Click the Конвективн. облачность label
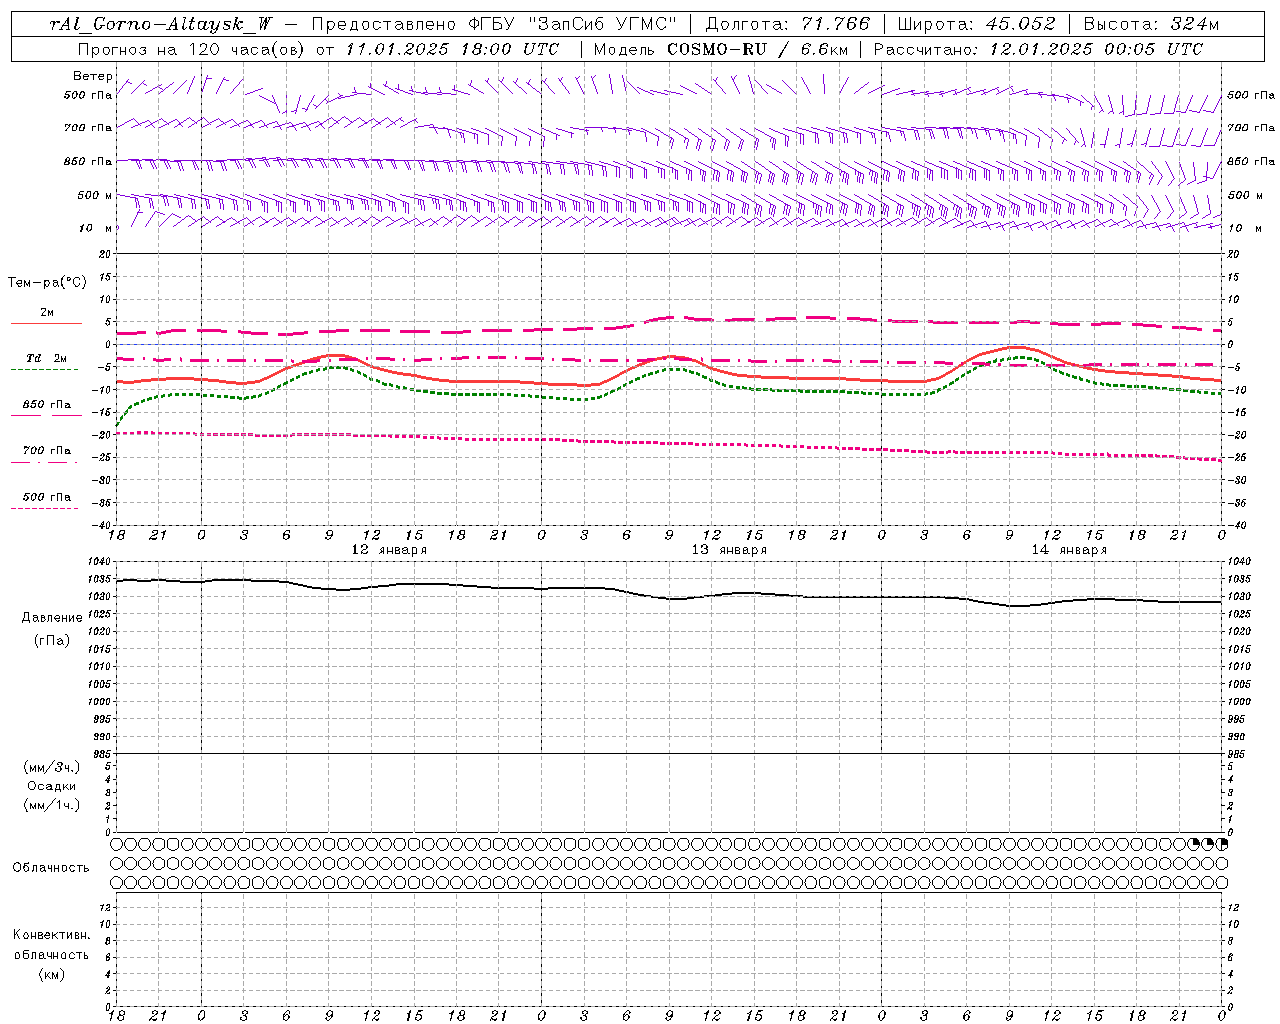 (x=51, y=945)
